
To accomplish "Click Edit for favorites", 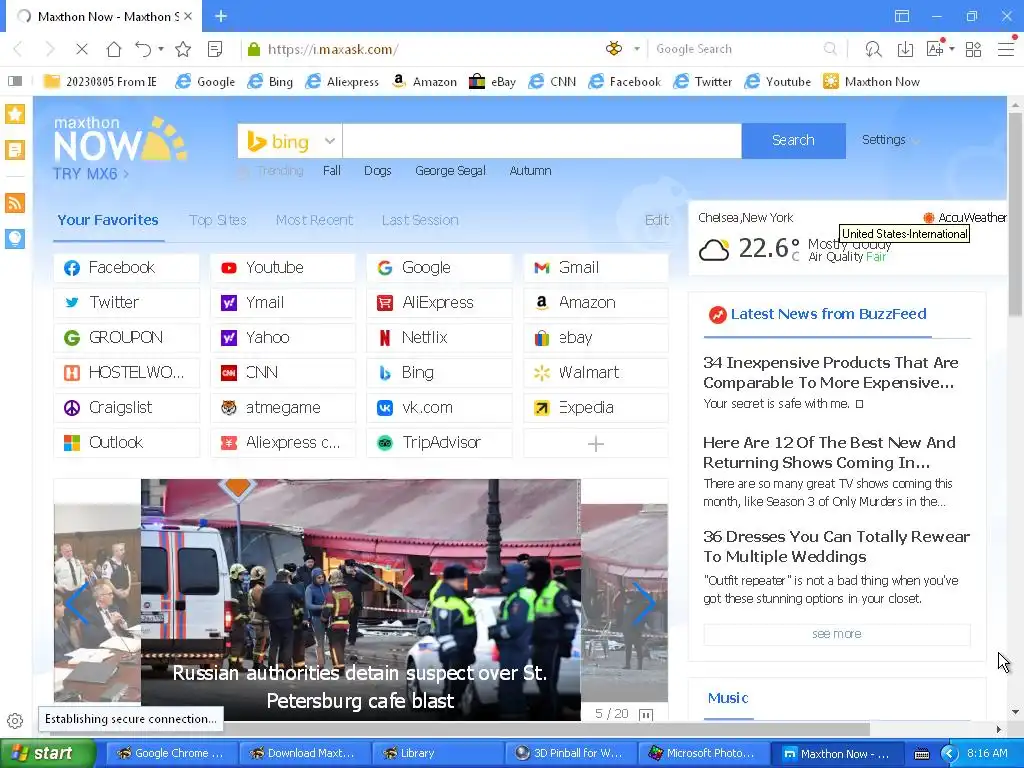I will coord(656,220).
